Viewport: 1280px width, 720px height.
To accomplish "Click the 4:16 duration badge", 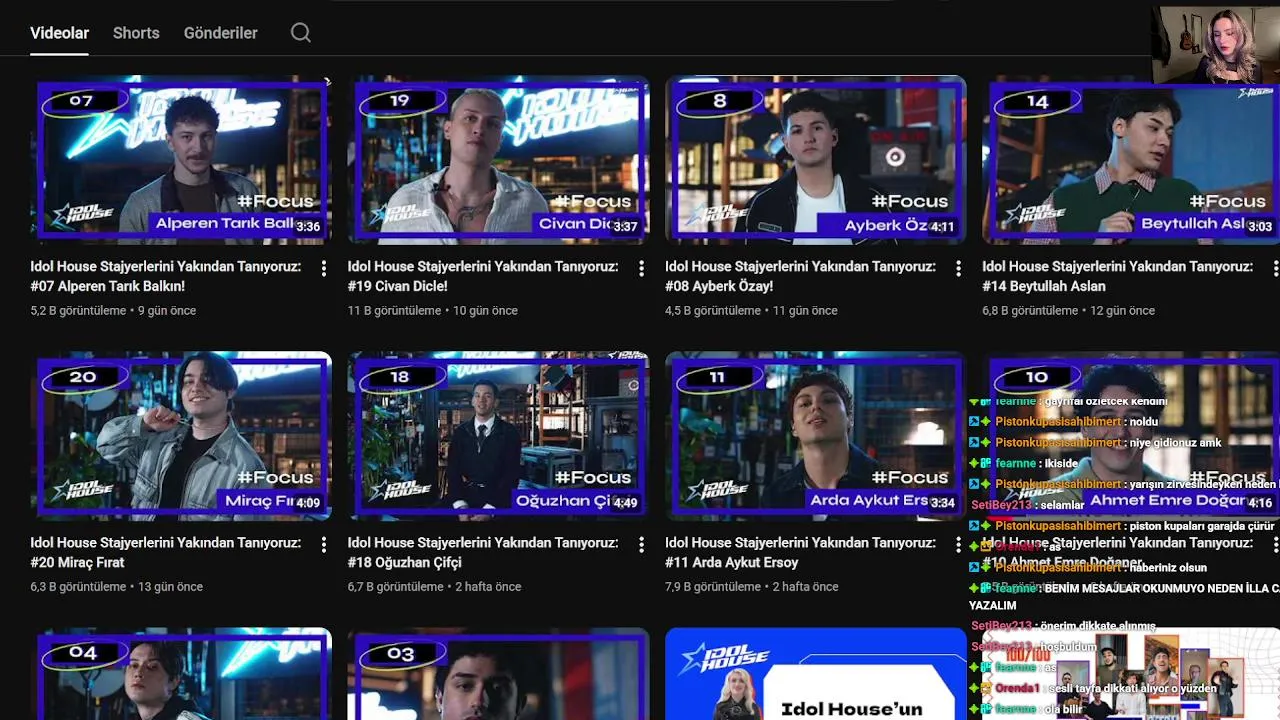I will [1260, 503].
